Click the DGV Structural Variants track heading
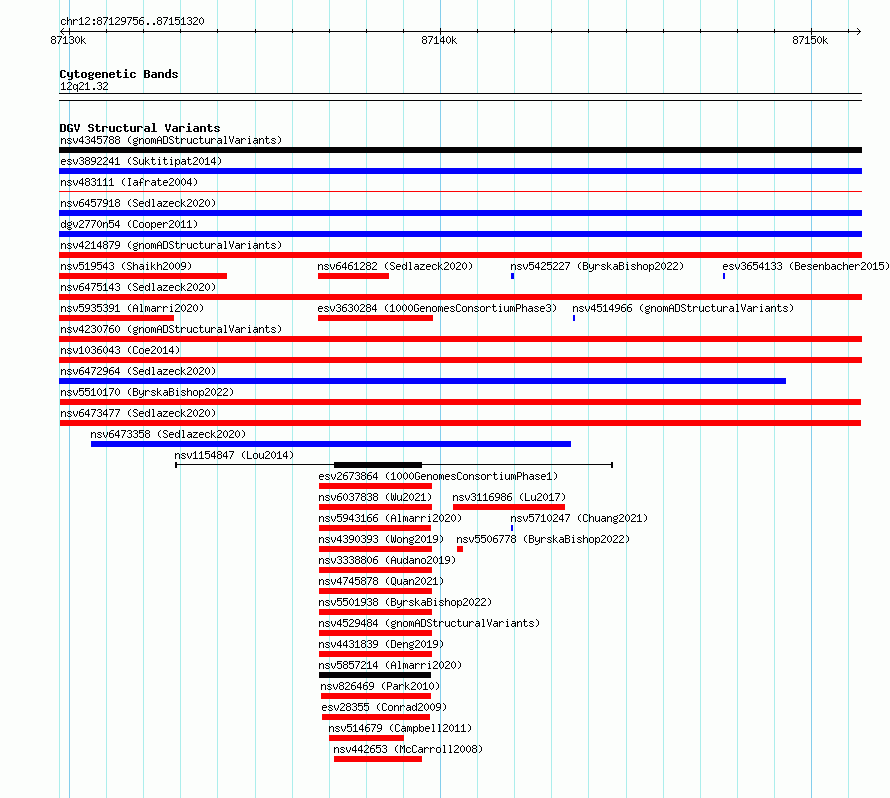 click(x=140, y=128)
